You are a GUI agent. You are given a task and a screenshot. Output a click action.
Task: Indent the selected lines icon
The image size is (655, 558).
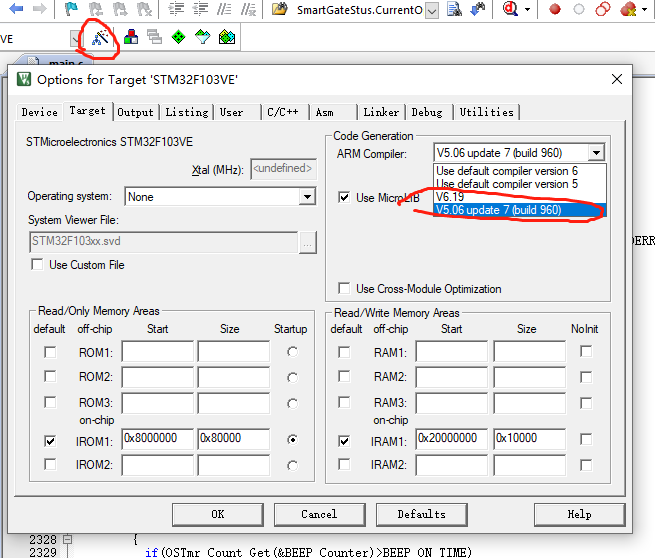(176, 9)
